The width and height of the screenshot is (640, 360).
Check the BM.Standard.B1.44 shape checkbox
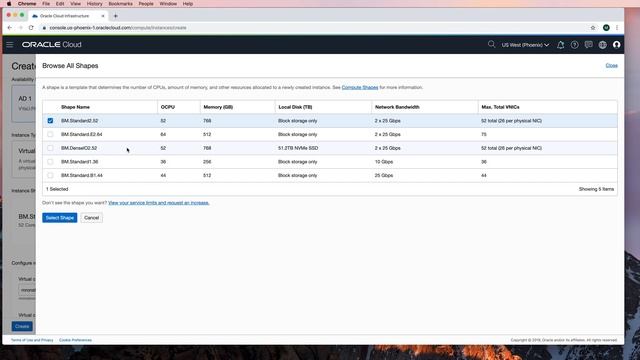pos(50,176)
